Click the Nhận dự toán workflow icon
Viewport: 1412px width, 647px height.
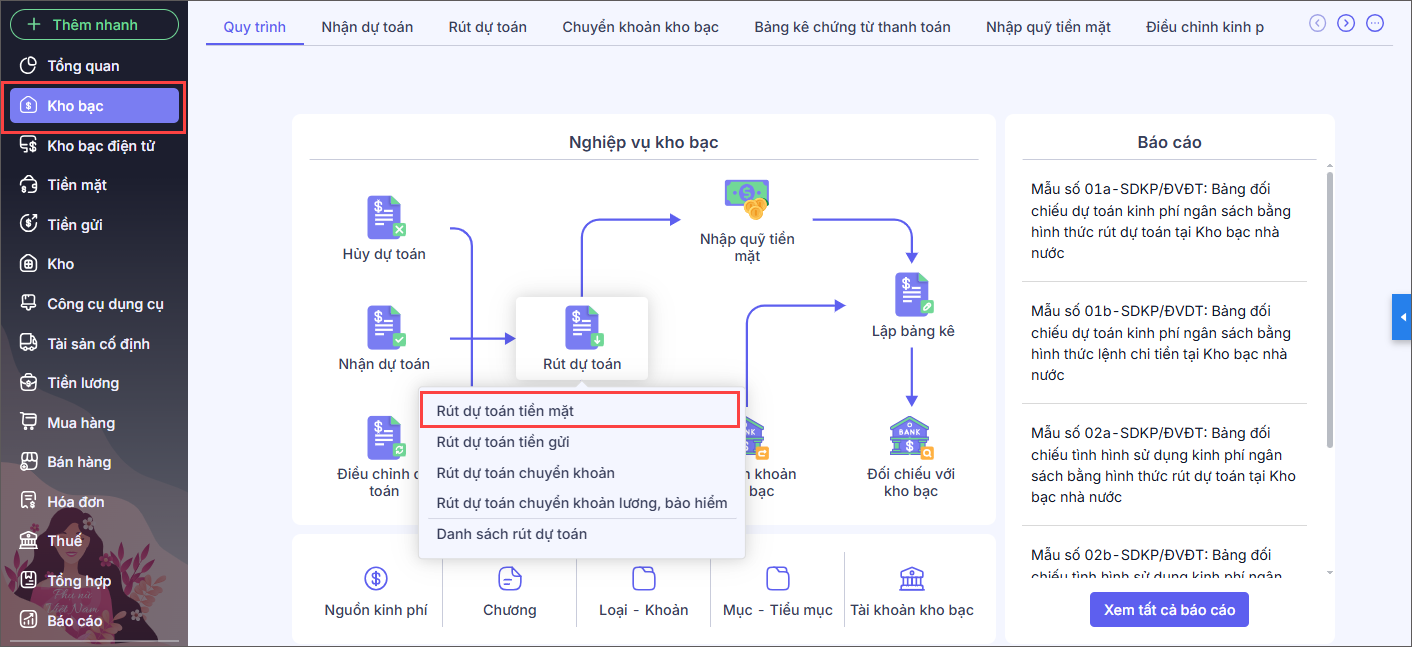[x=385, y=328]
